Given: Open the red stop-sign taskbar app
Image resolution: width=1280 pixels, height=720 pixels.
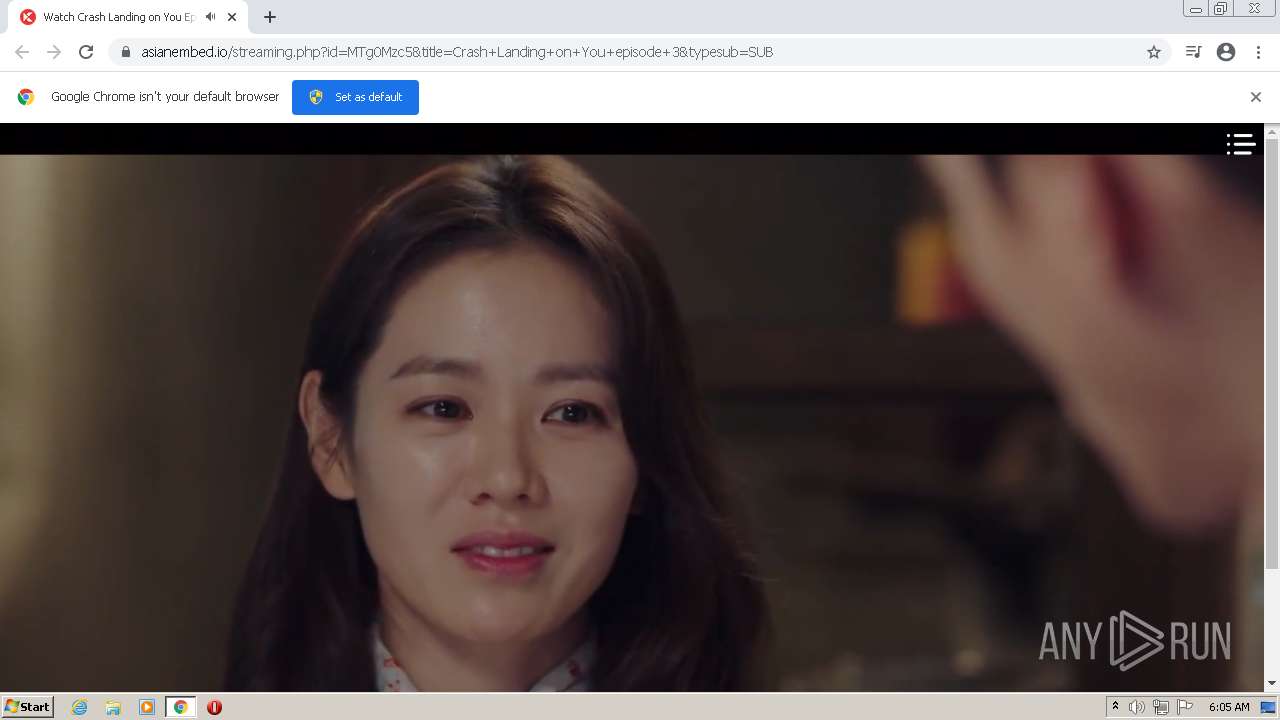Looking at the screenshot, I should [x=214, y=707].
